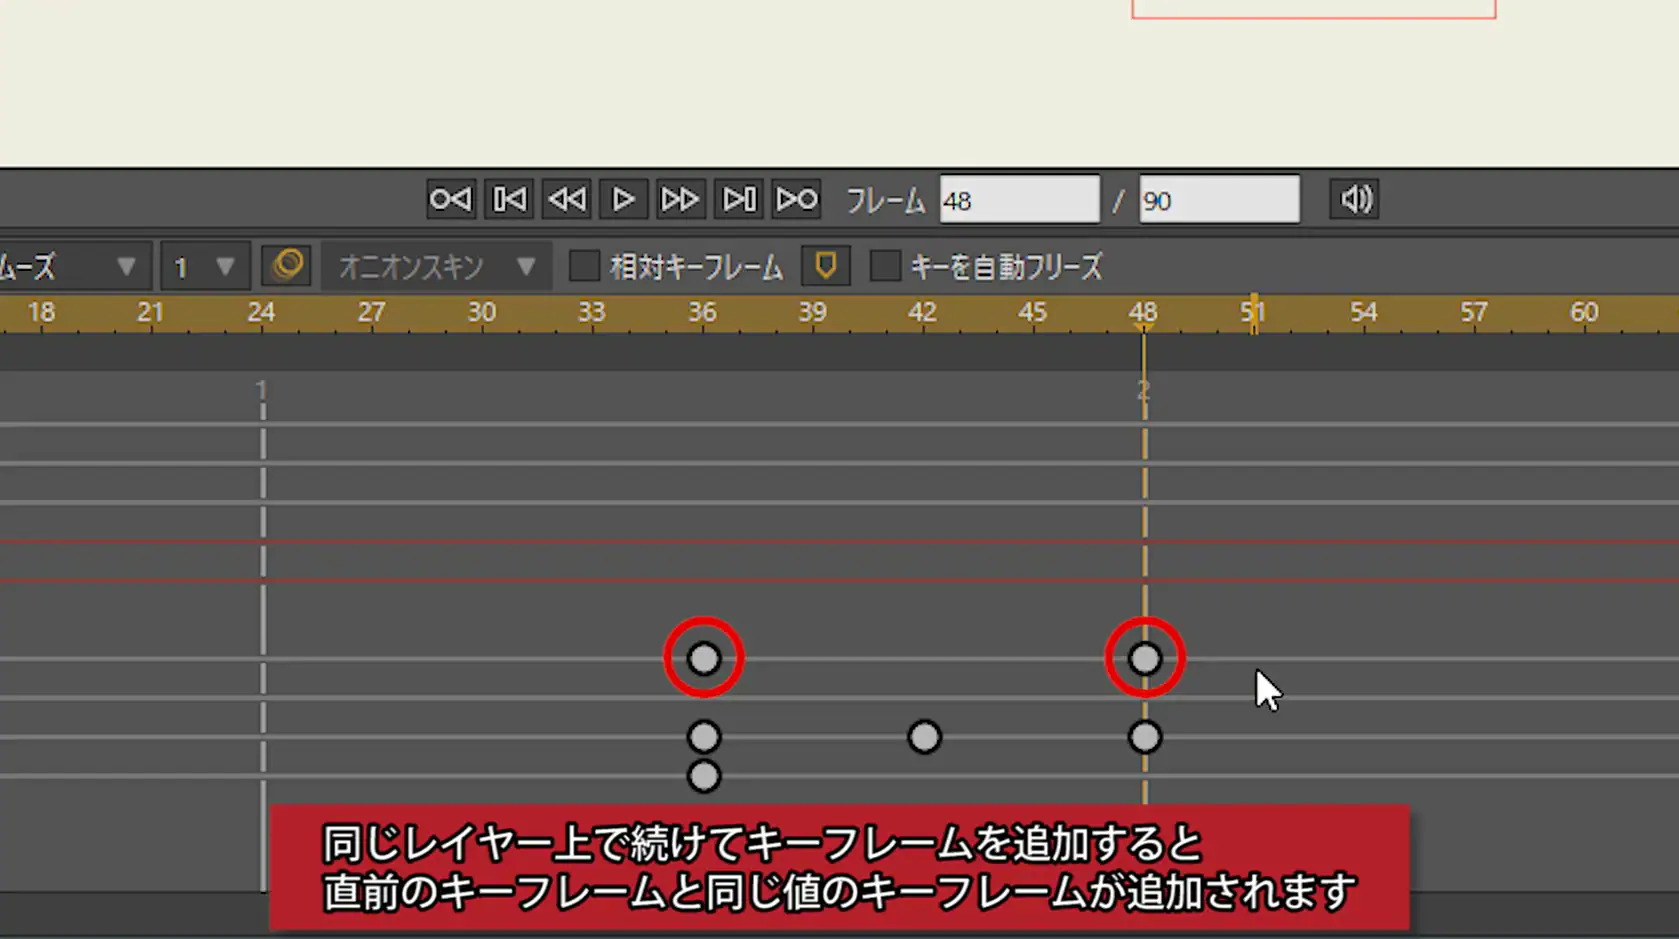
Task: Click the フレーム input showing 48
Action: click(1018, 199)
